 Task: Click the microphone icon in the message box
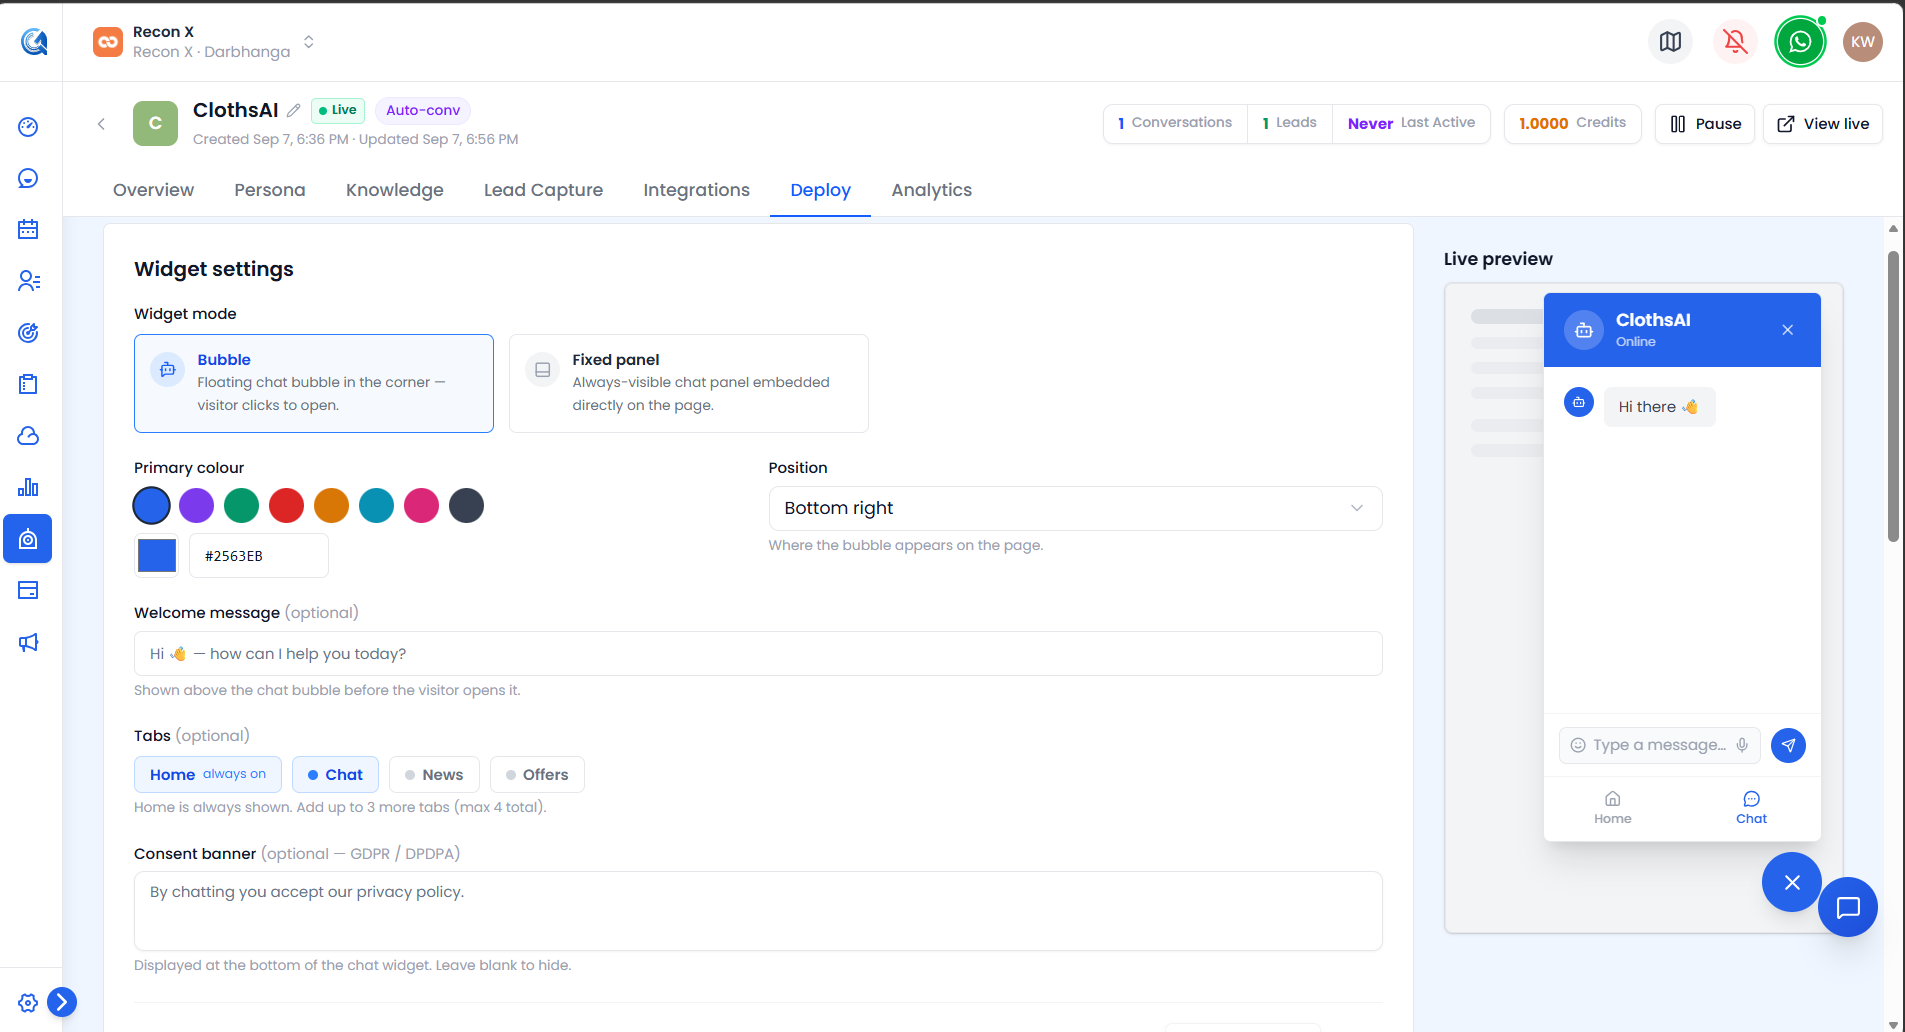click(x=1742, y=745)
